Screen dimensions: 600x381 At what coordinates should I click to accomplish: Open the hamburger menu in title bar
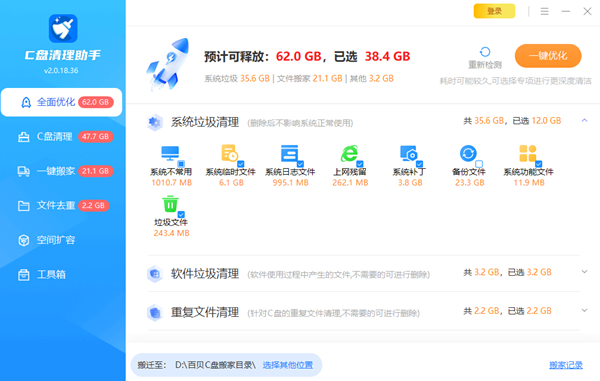(x=545, y=11)
